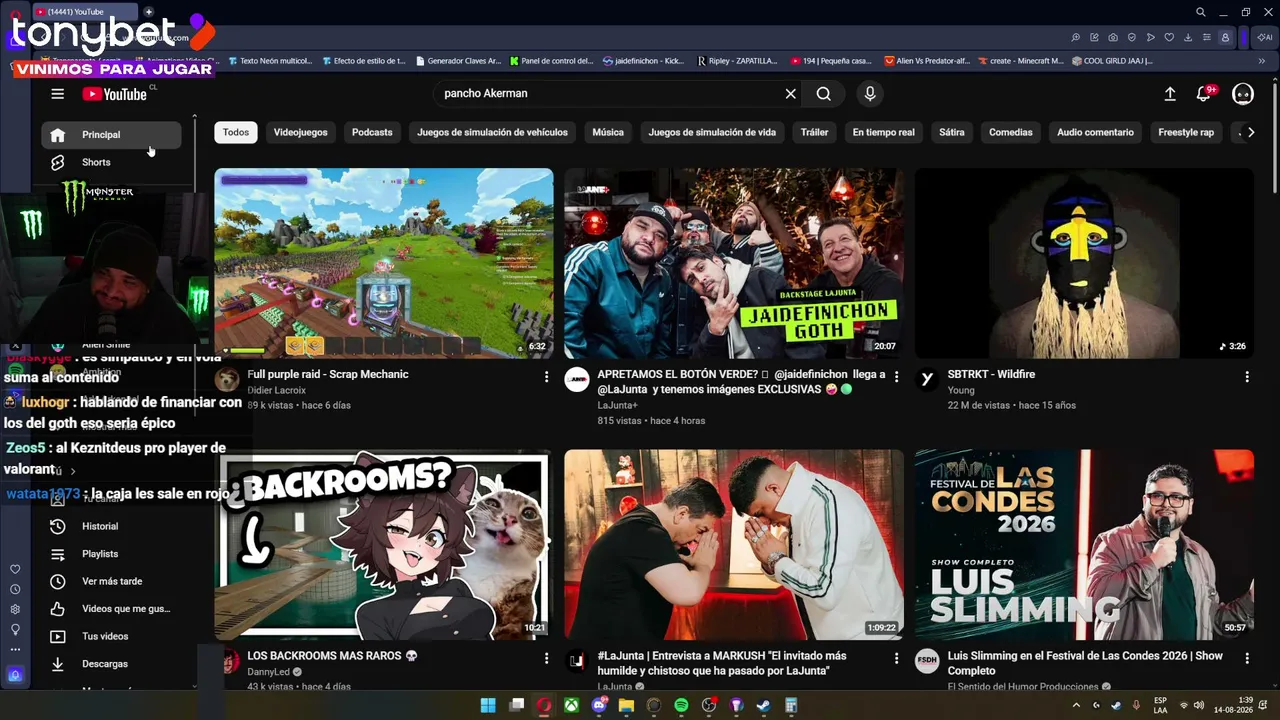1280x720 pixels.
Task: Open Spotify from the taskbar
Action: pos(681,706)
